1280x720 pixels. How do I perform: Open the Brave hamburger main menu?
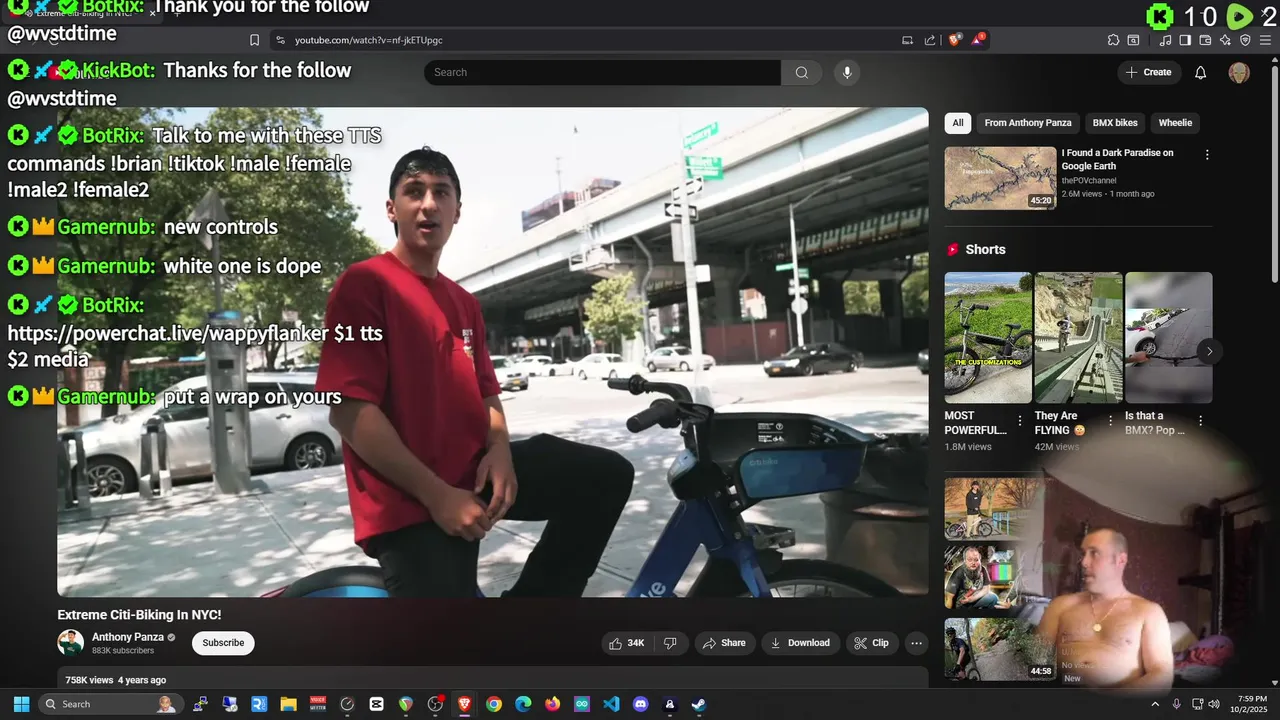[x=1265, y=40]
